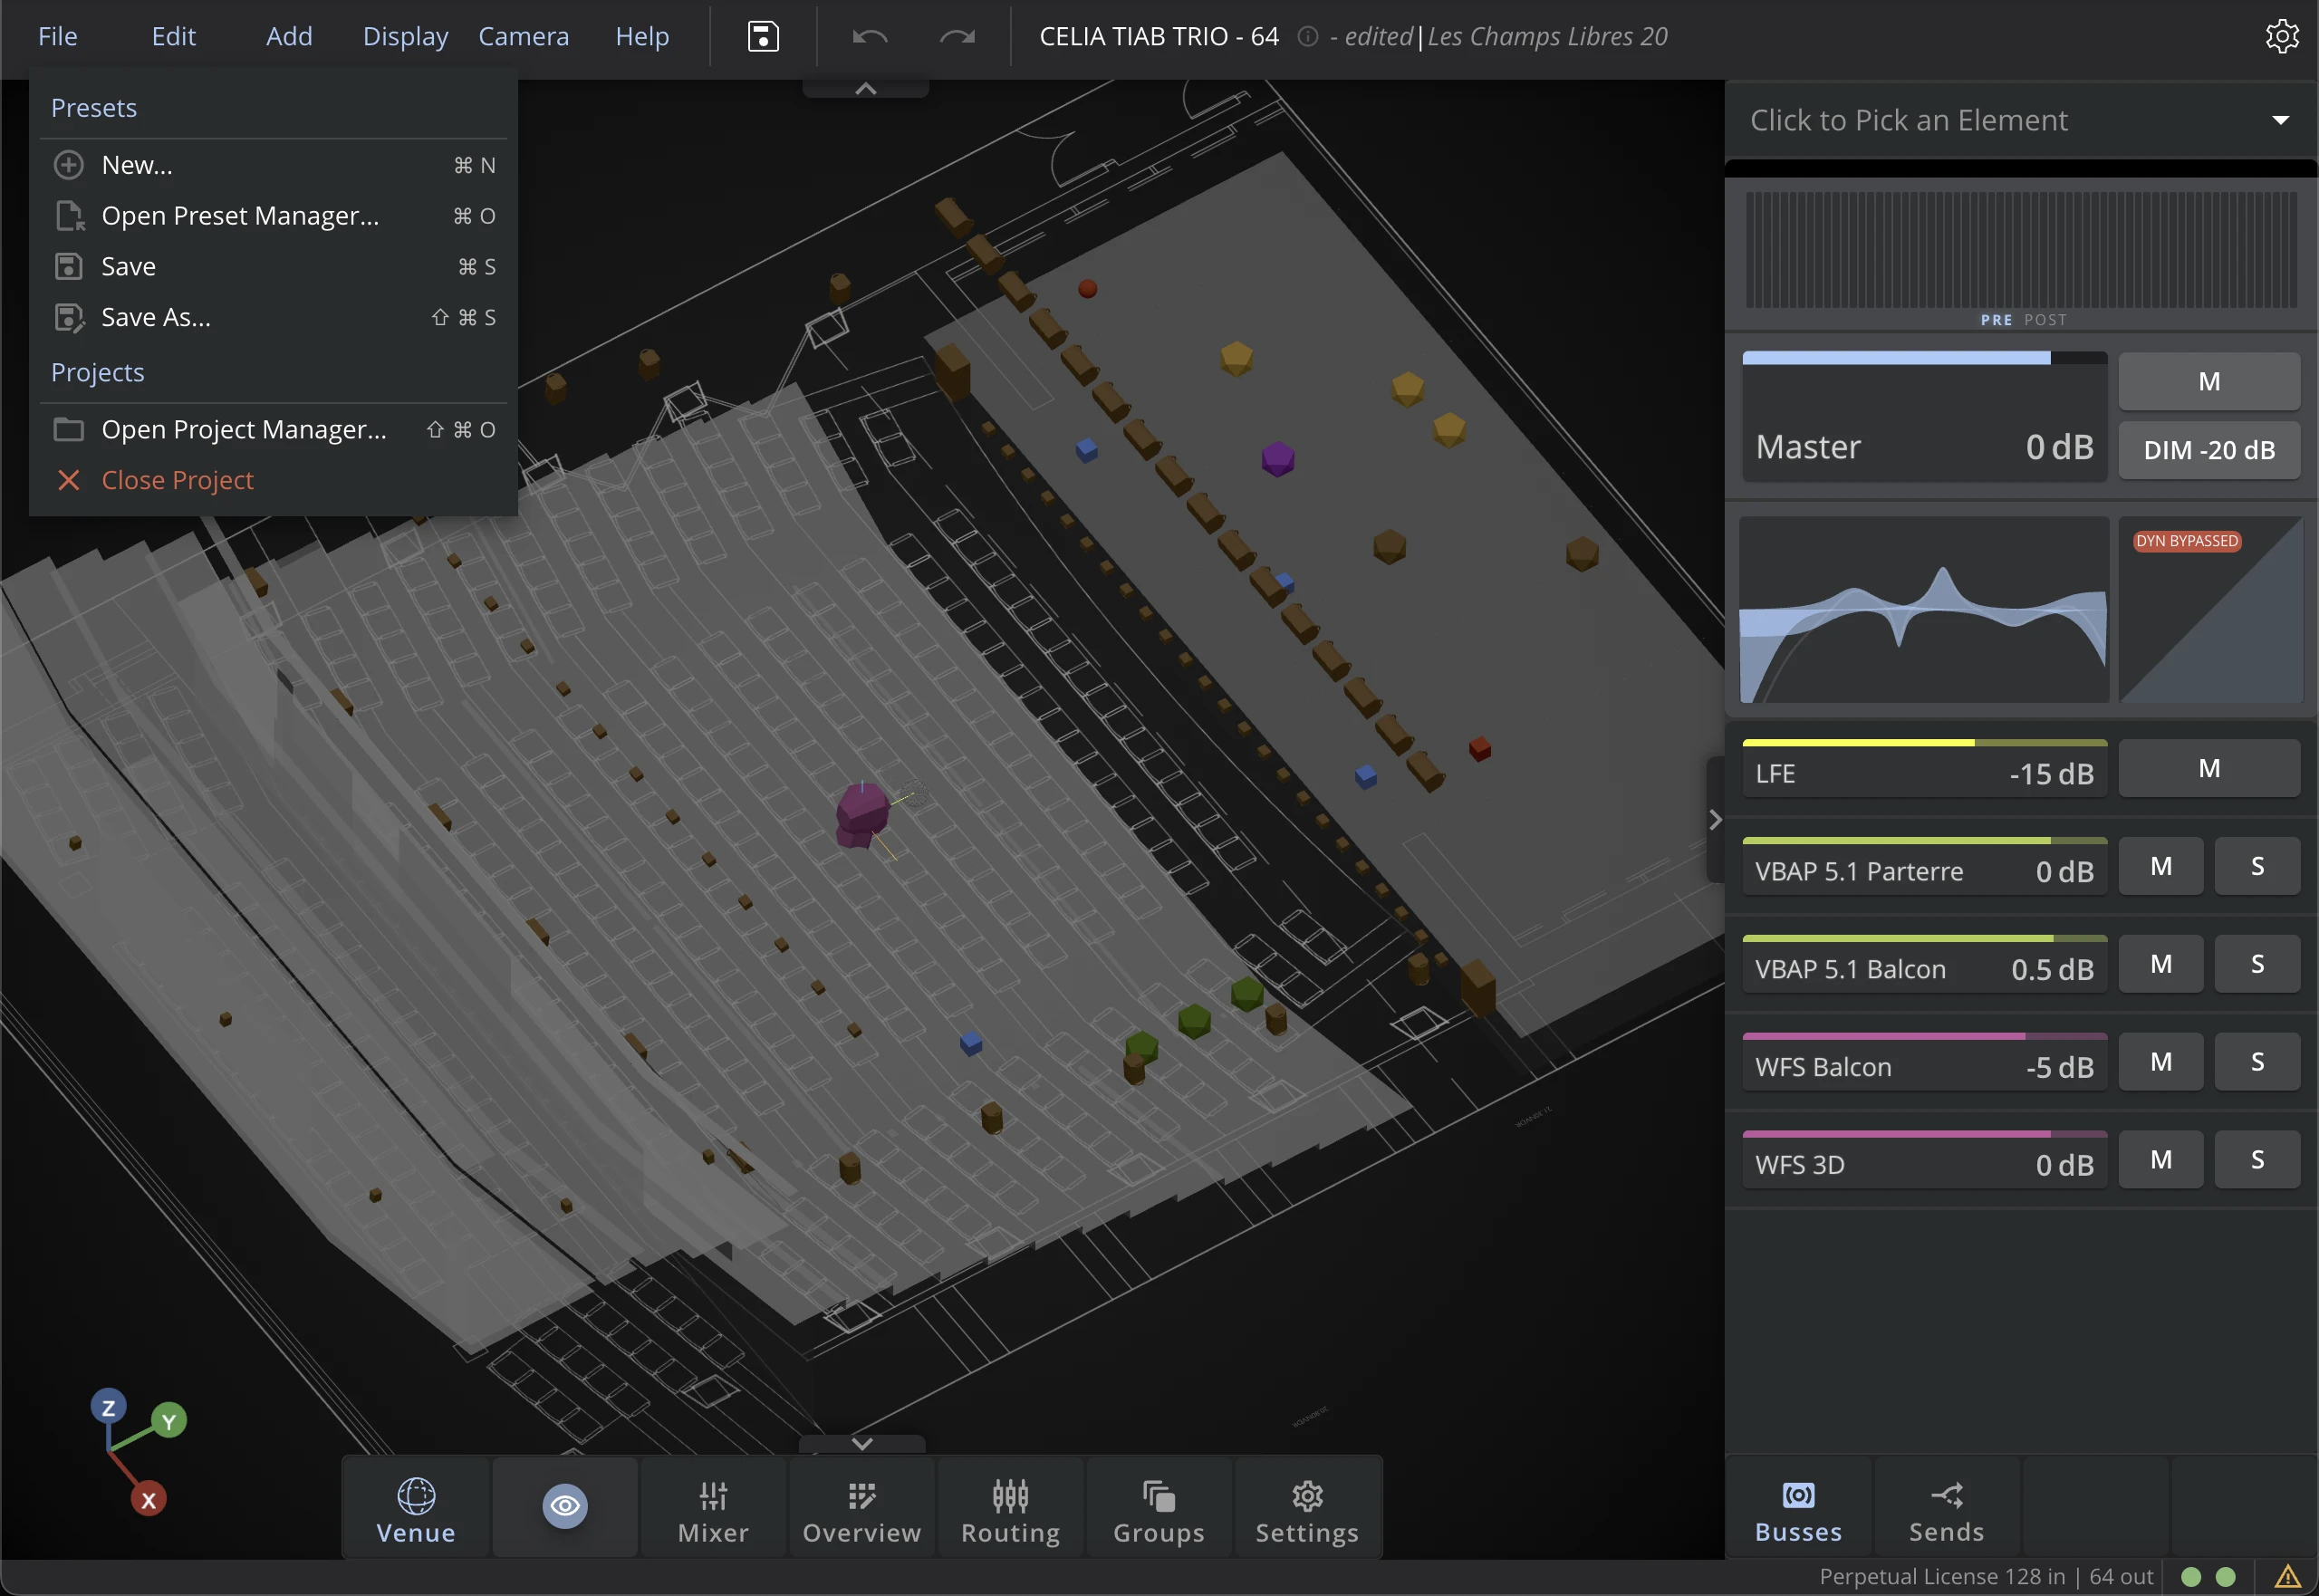Toggle the DIM -20 dB button
2319x1596 pixels.
pyautogui.click(x=2209, y=450)
